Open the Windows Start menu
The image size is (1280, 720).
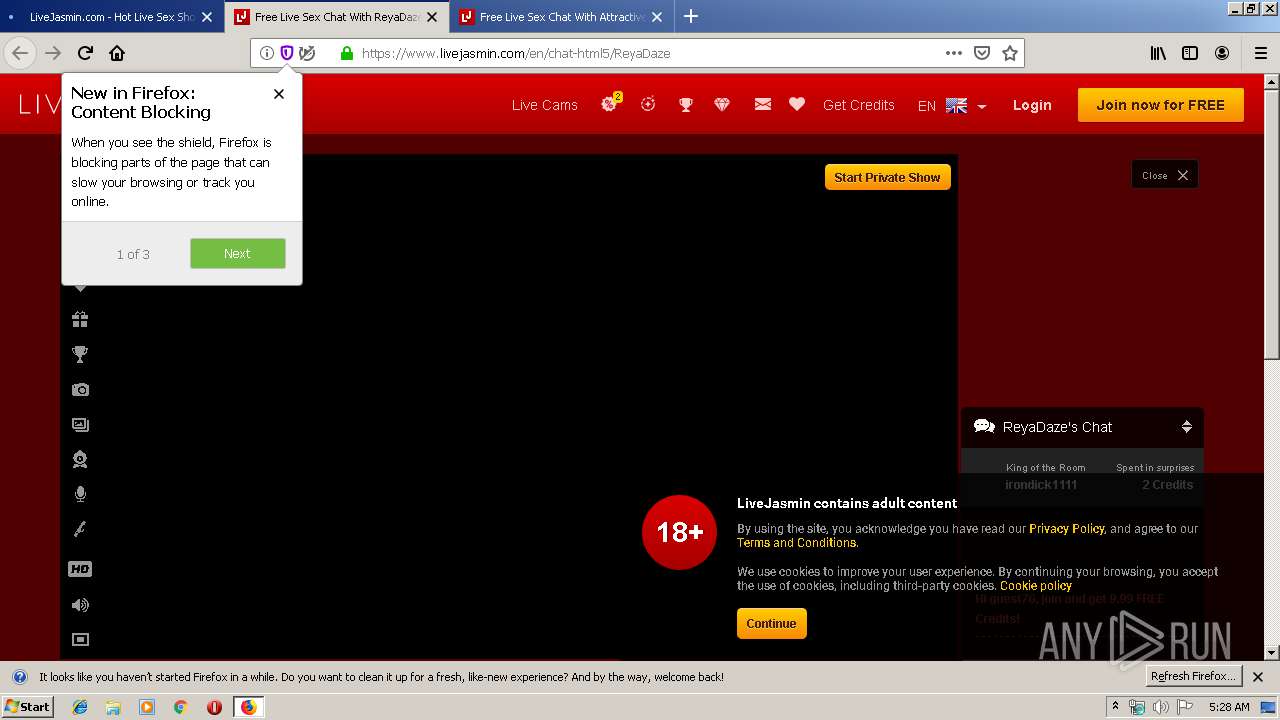click(x=28, y=706)
